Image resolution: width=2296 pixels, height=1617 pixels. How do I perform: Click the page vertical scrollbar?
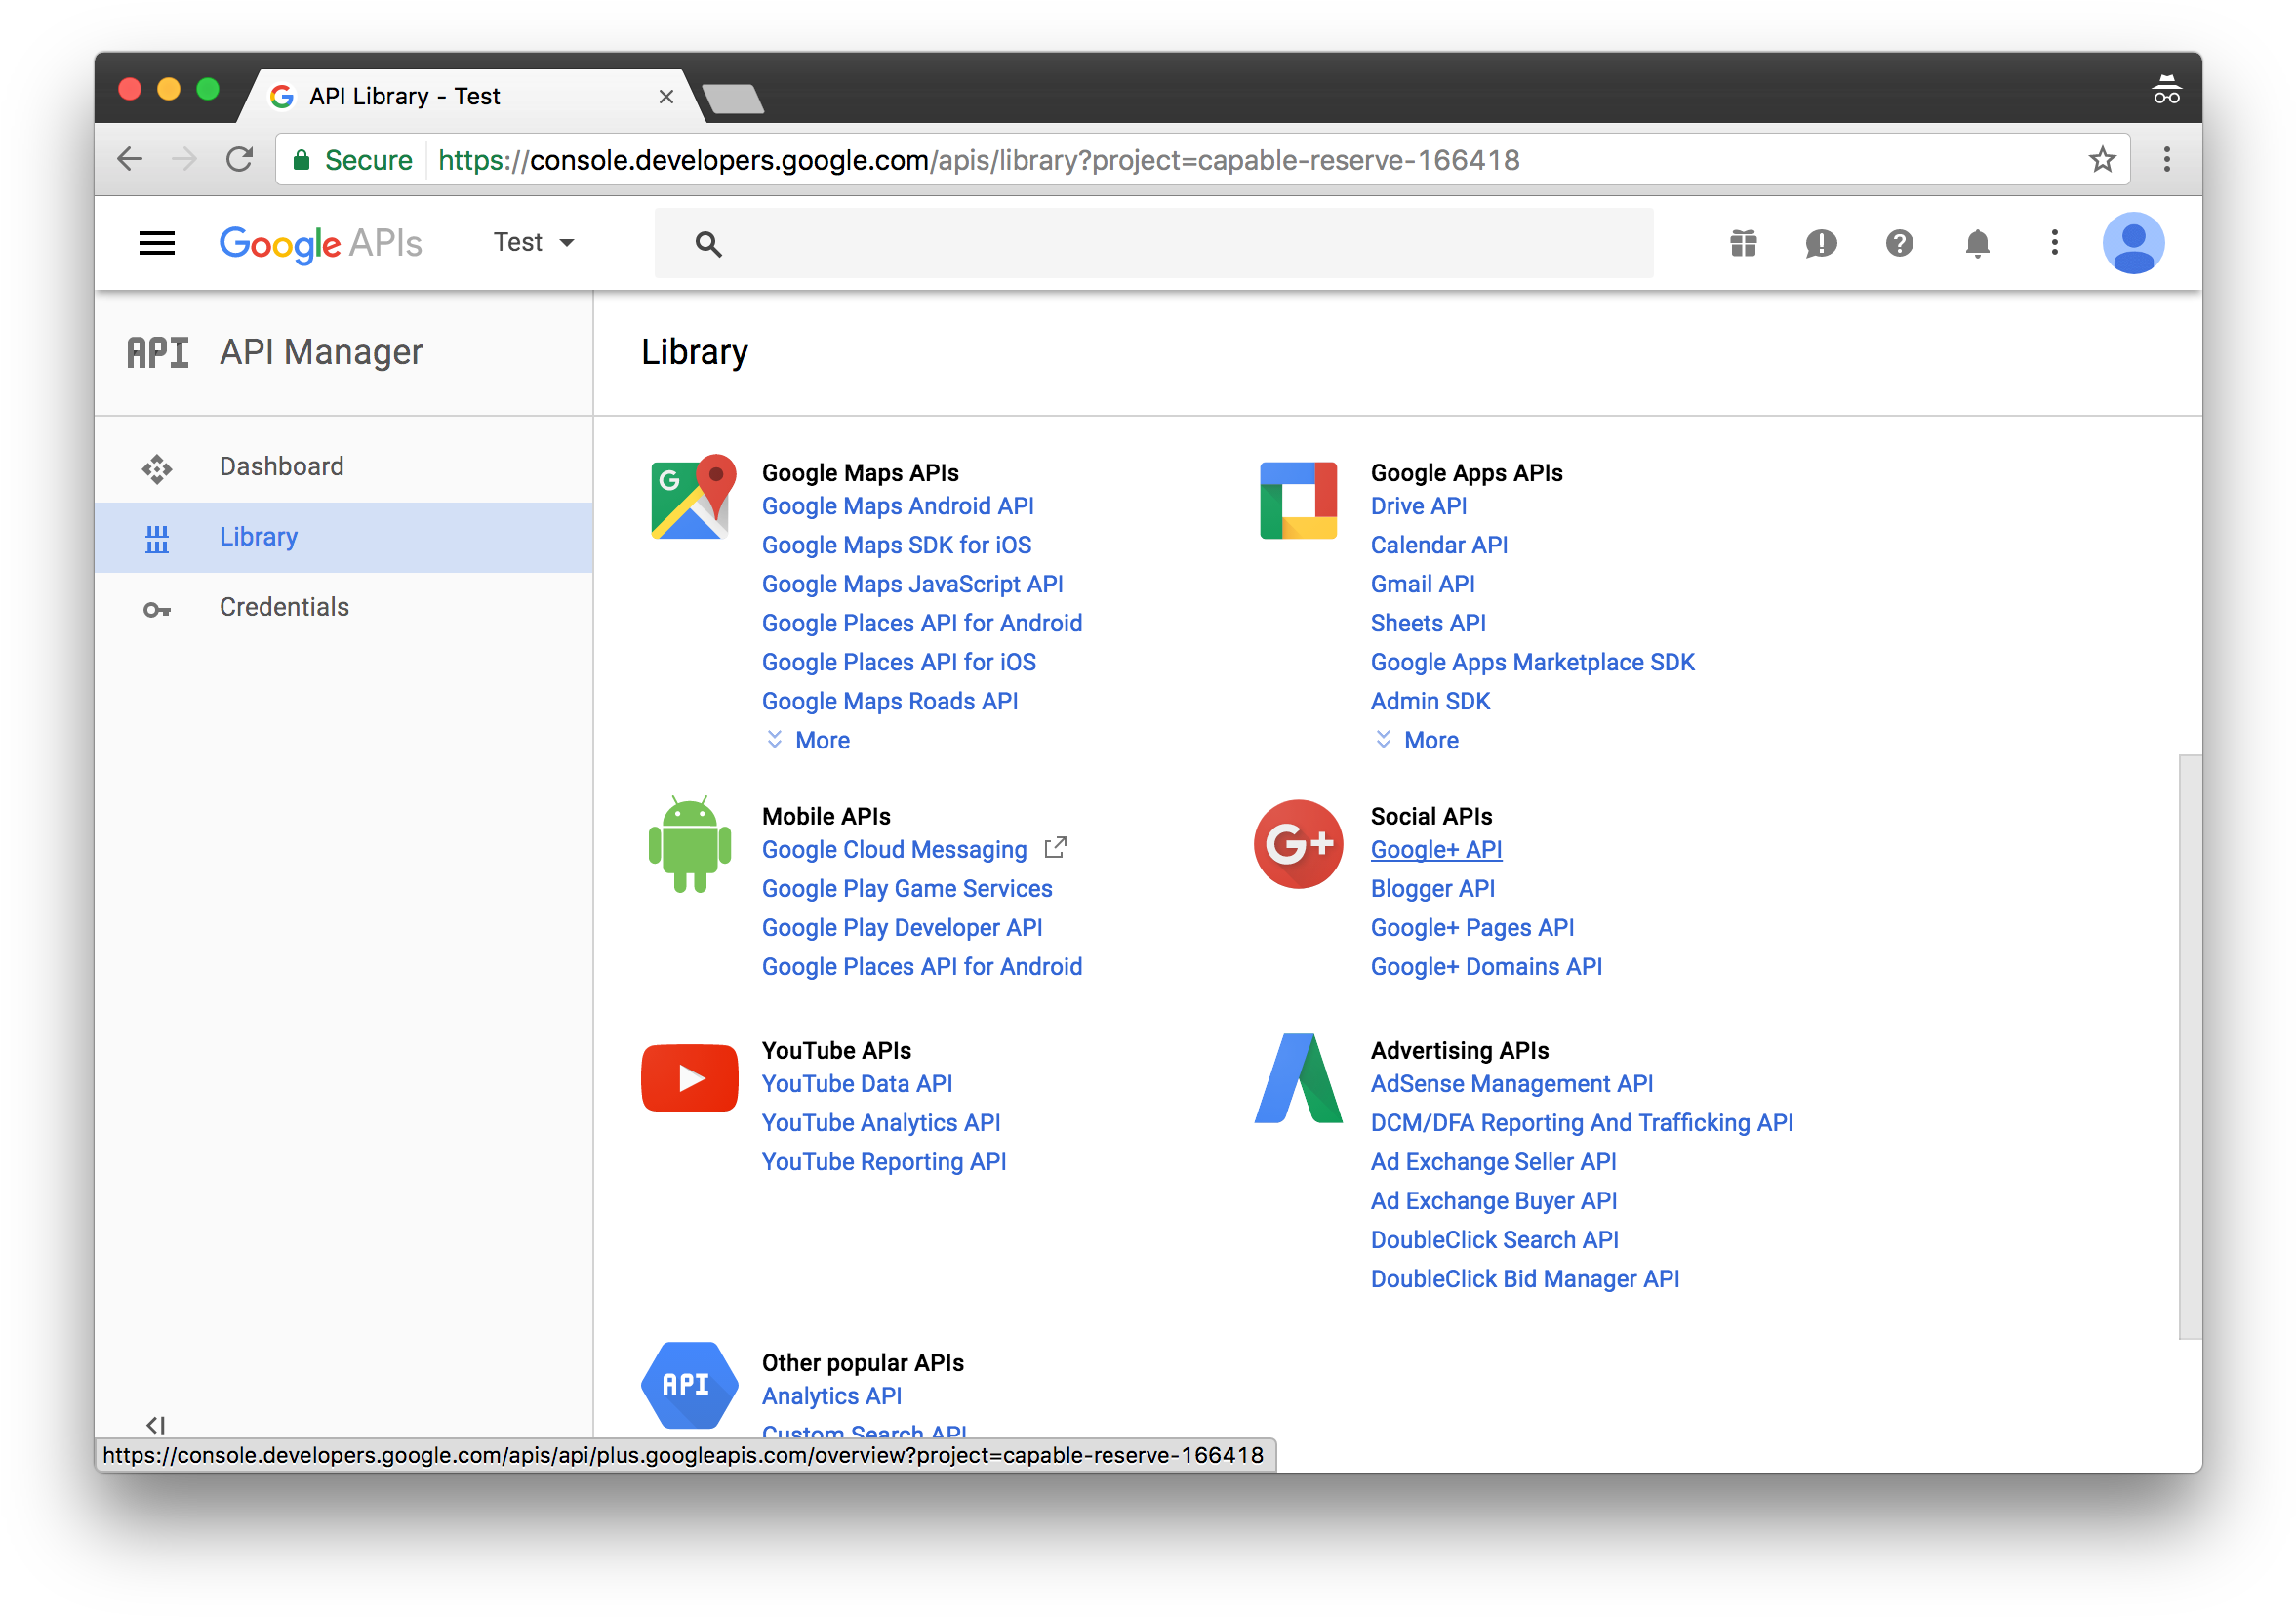coord(2190,1046)
